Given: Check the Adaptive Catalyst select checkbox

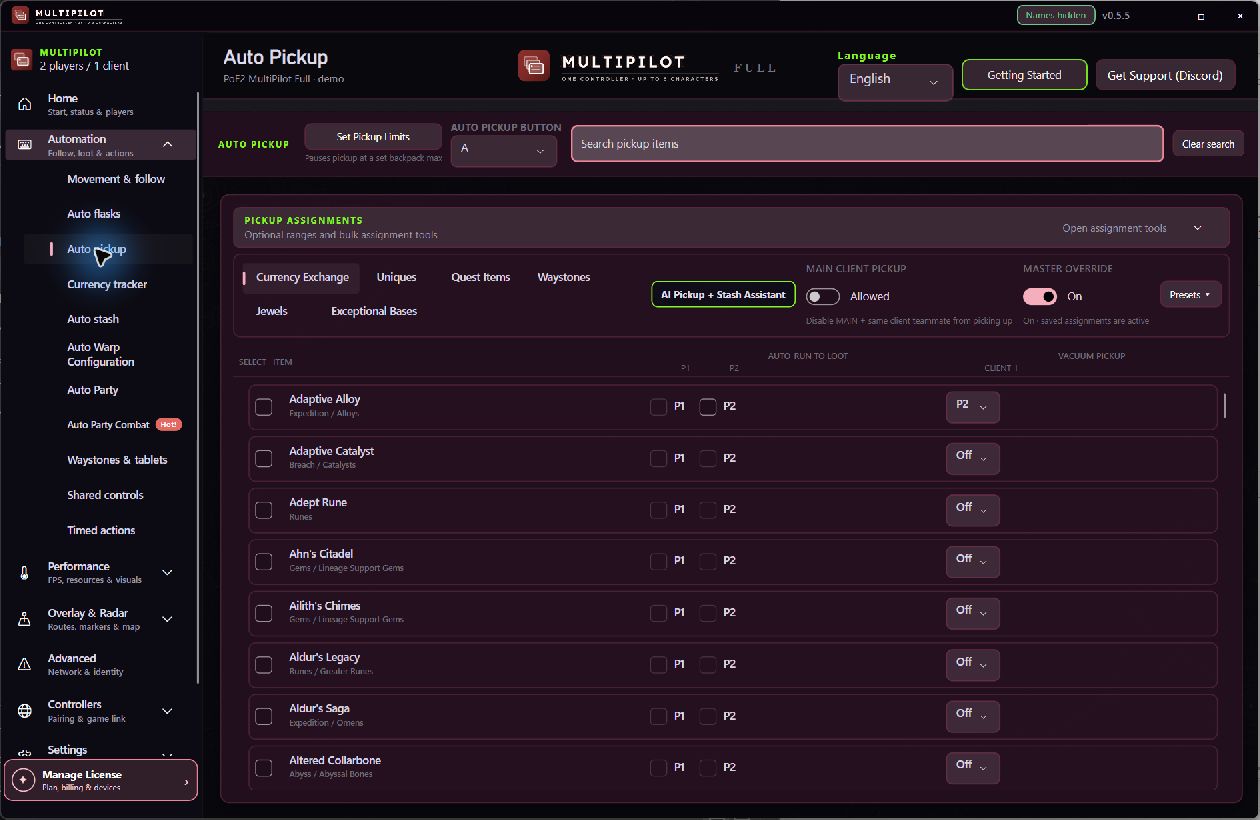Looking at the screenshot, I should [264, 458].
